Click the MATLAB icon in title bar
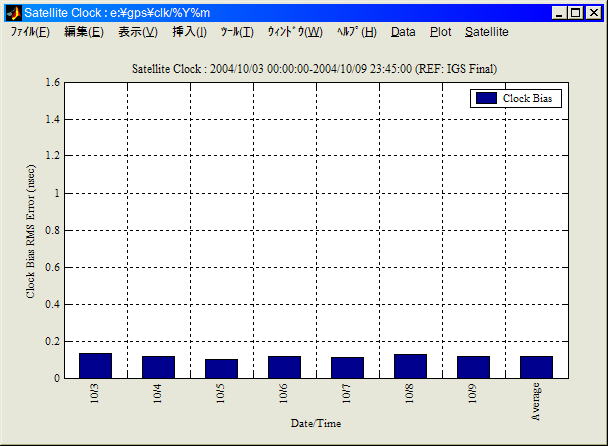This screenshot has height=446, width=608. (x=13, y=13)
